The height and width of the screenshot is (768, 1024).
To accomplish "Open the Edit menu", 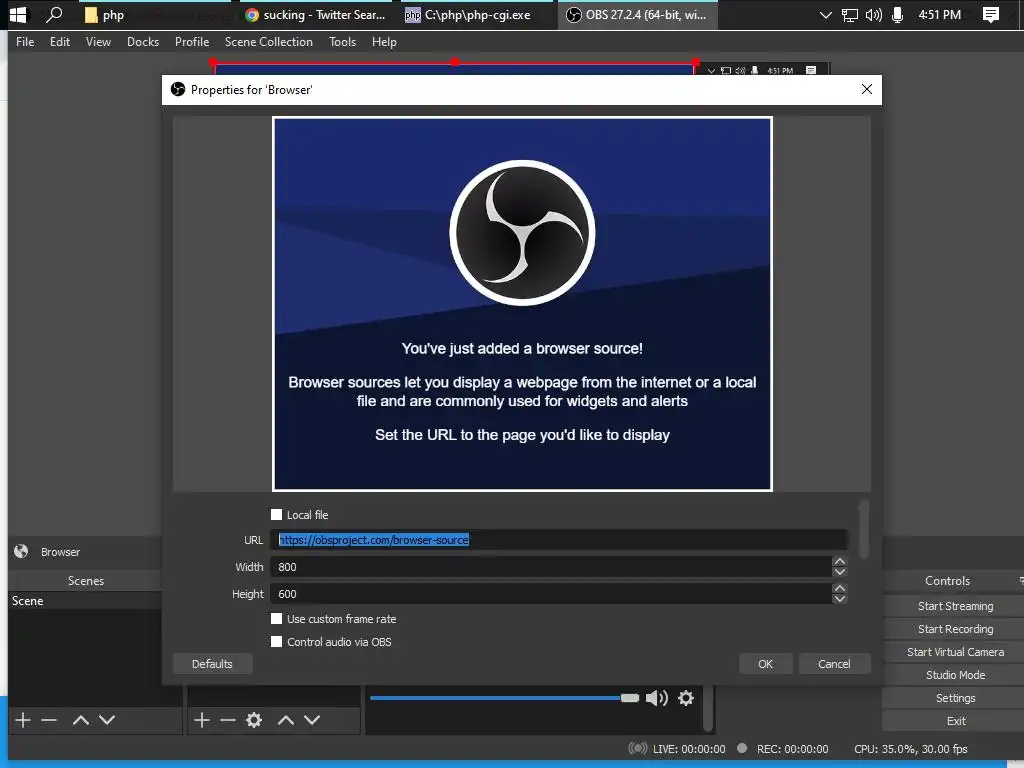I will click(x=59, y=42).
